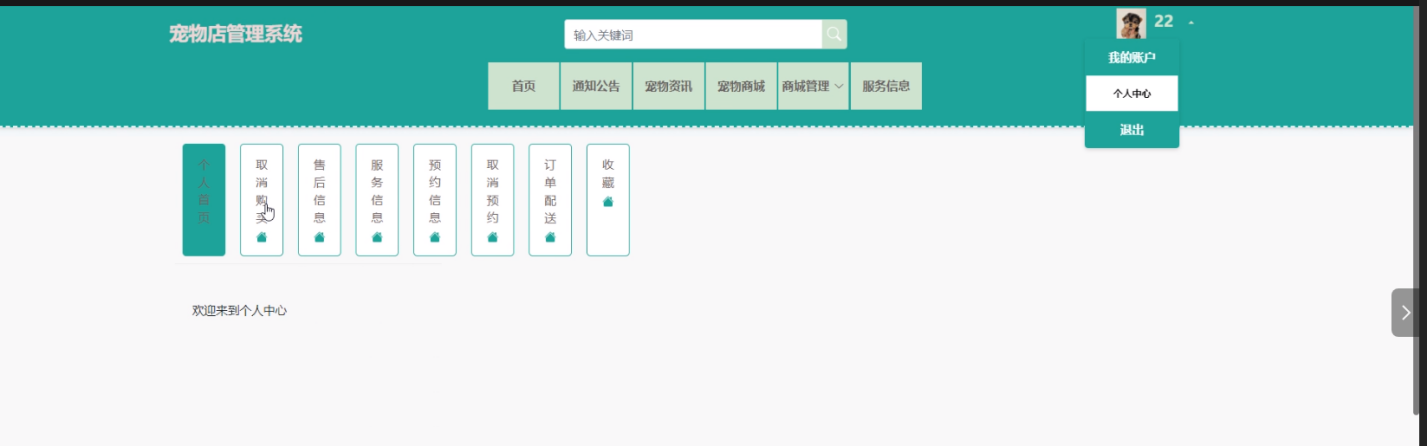
Task: Open the 售后信息 tab
Action: pyautogui.click(x=320, y=200)
